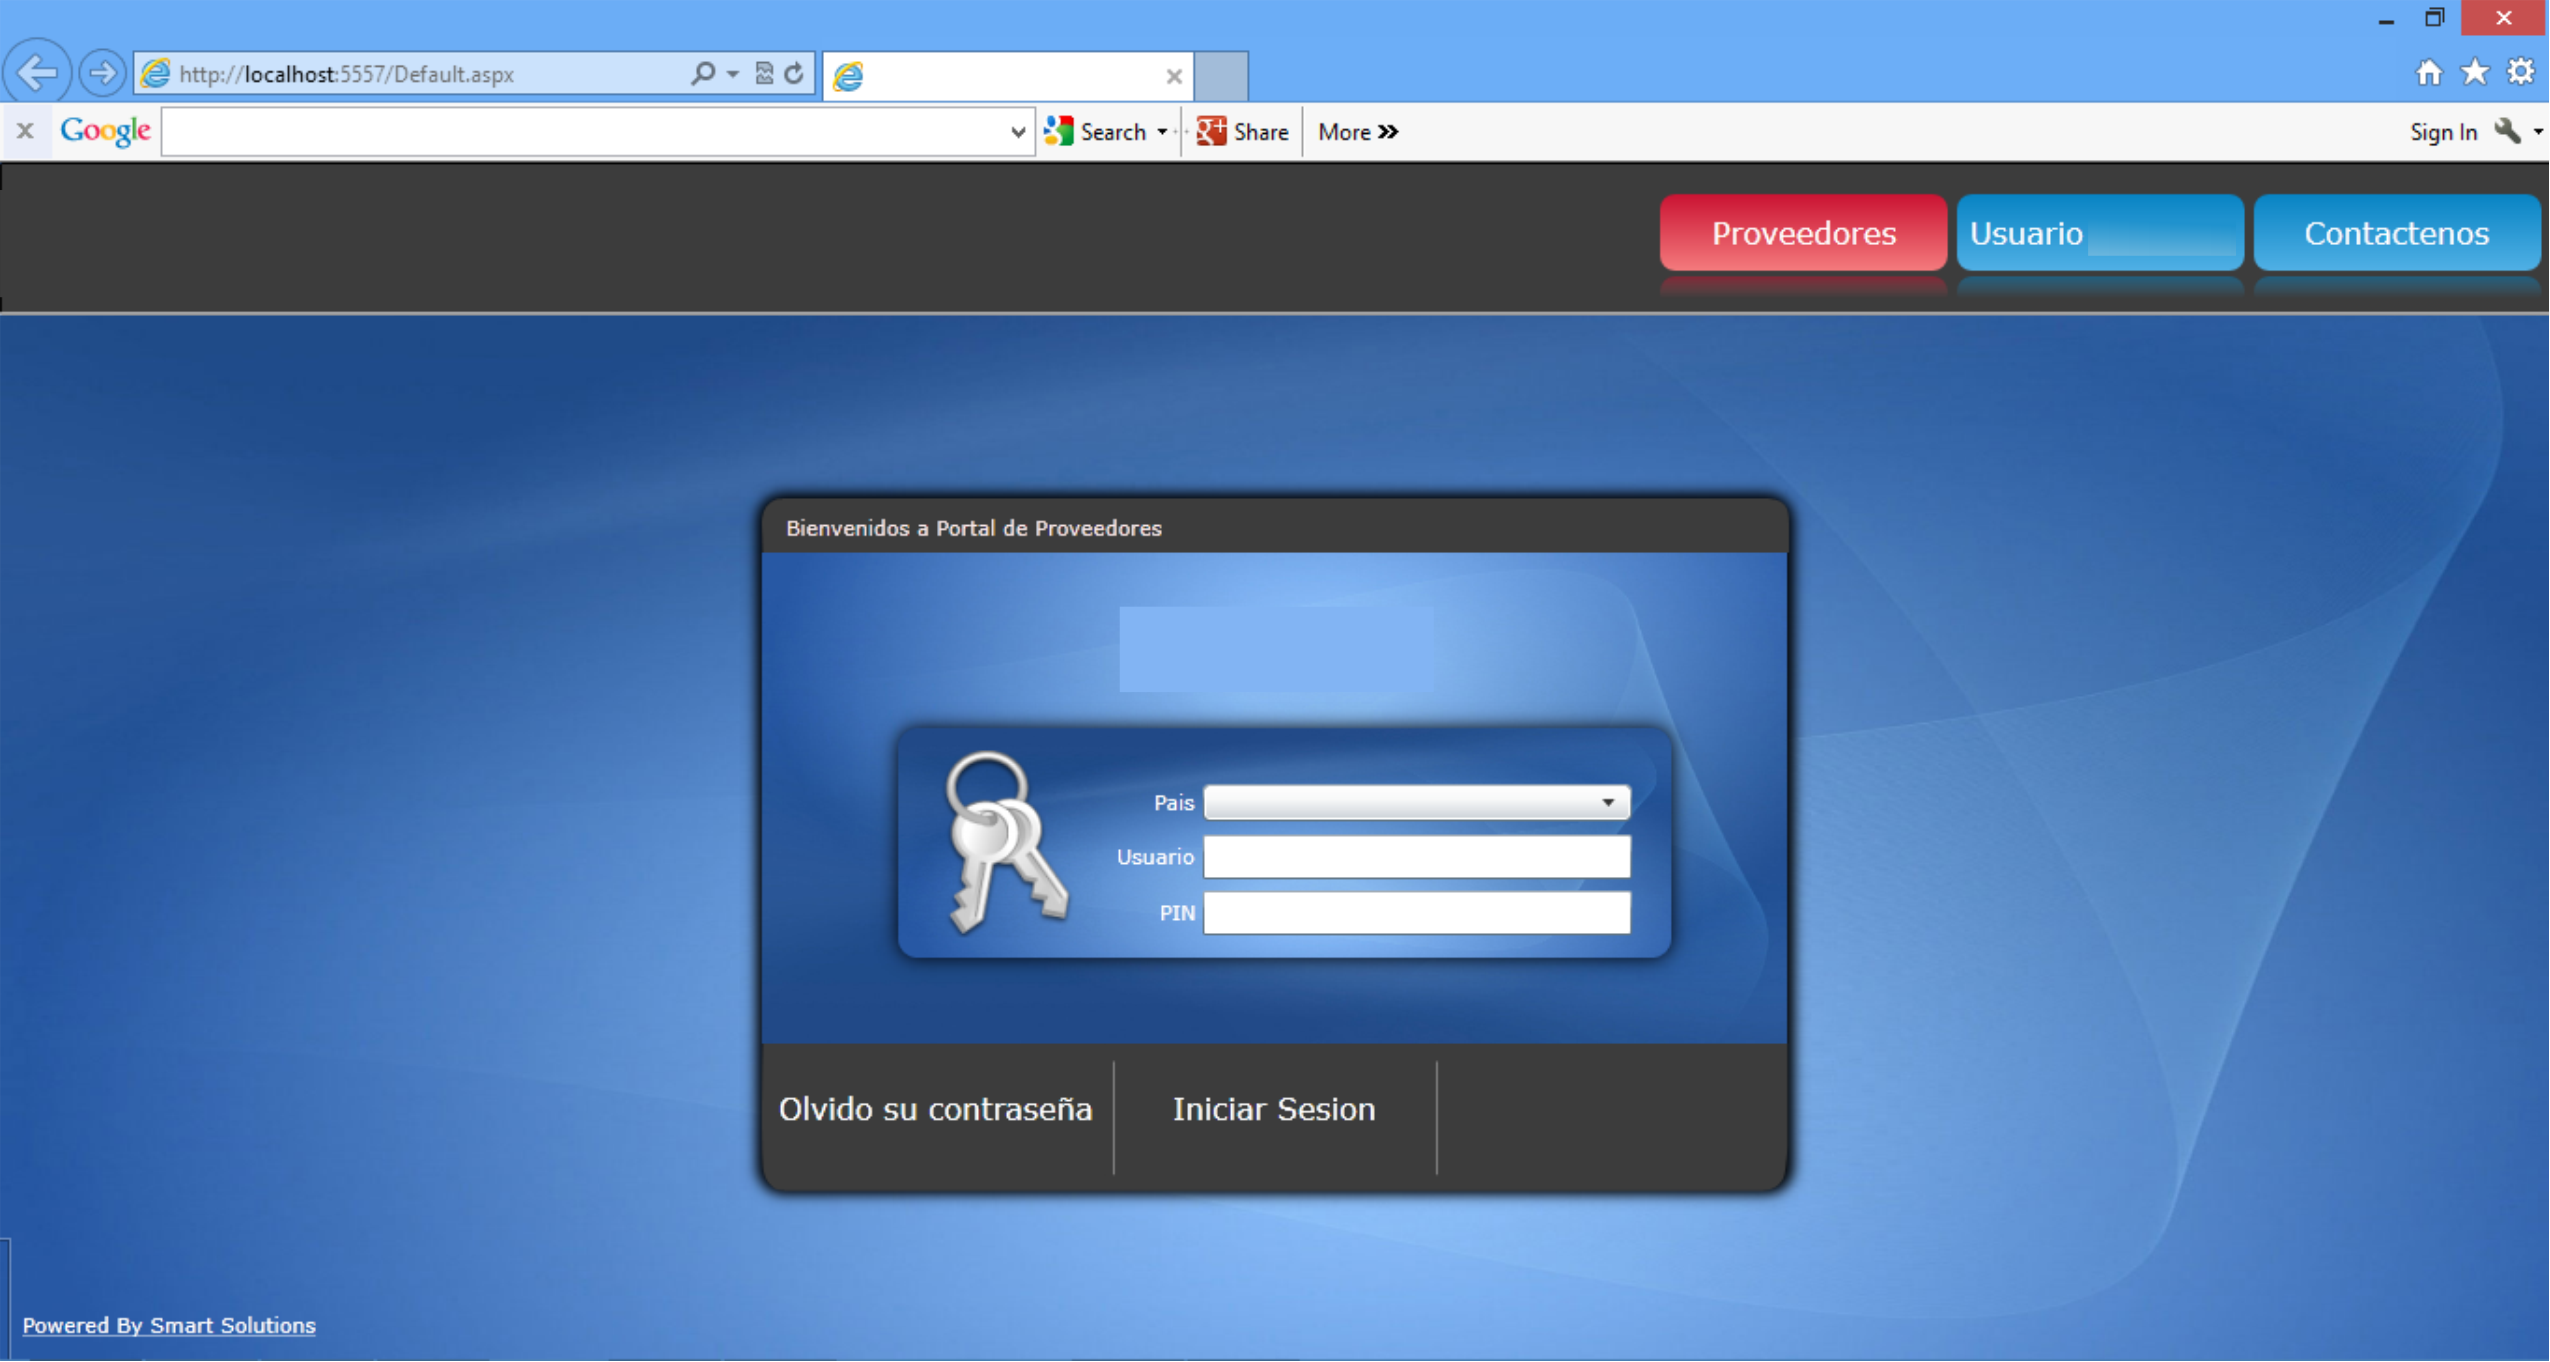Open the Proveedores menu button
Viewport: 2550px width, 1362px height.
1803,233
